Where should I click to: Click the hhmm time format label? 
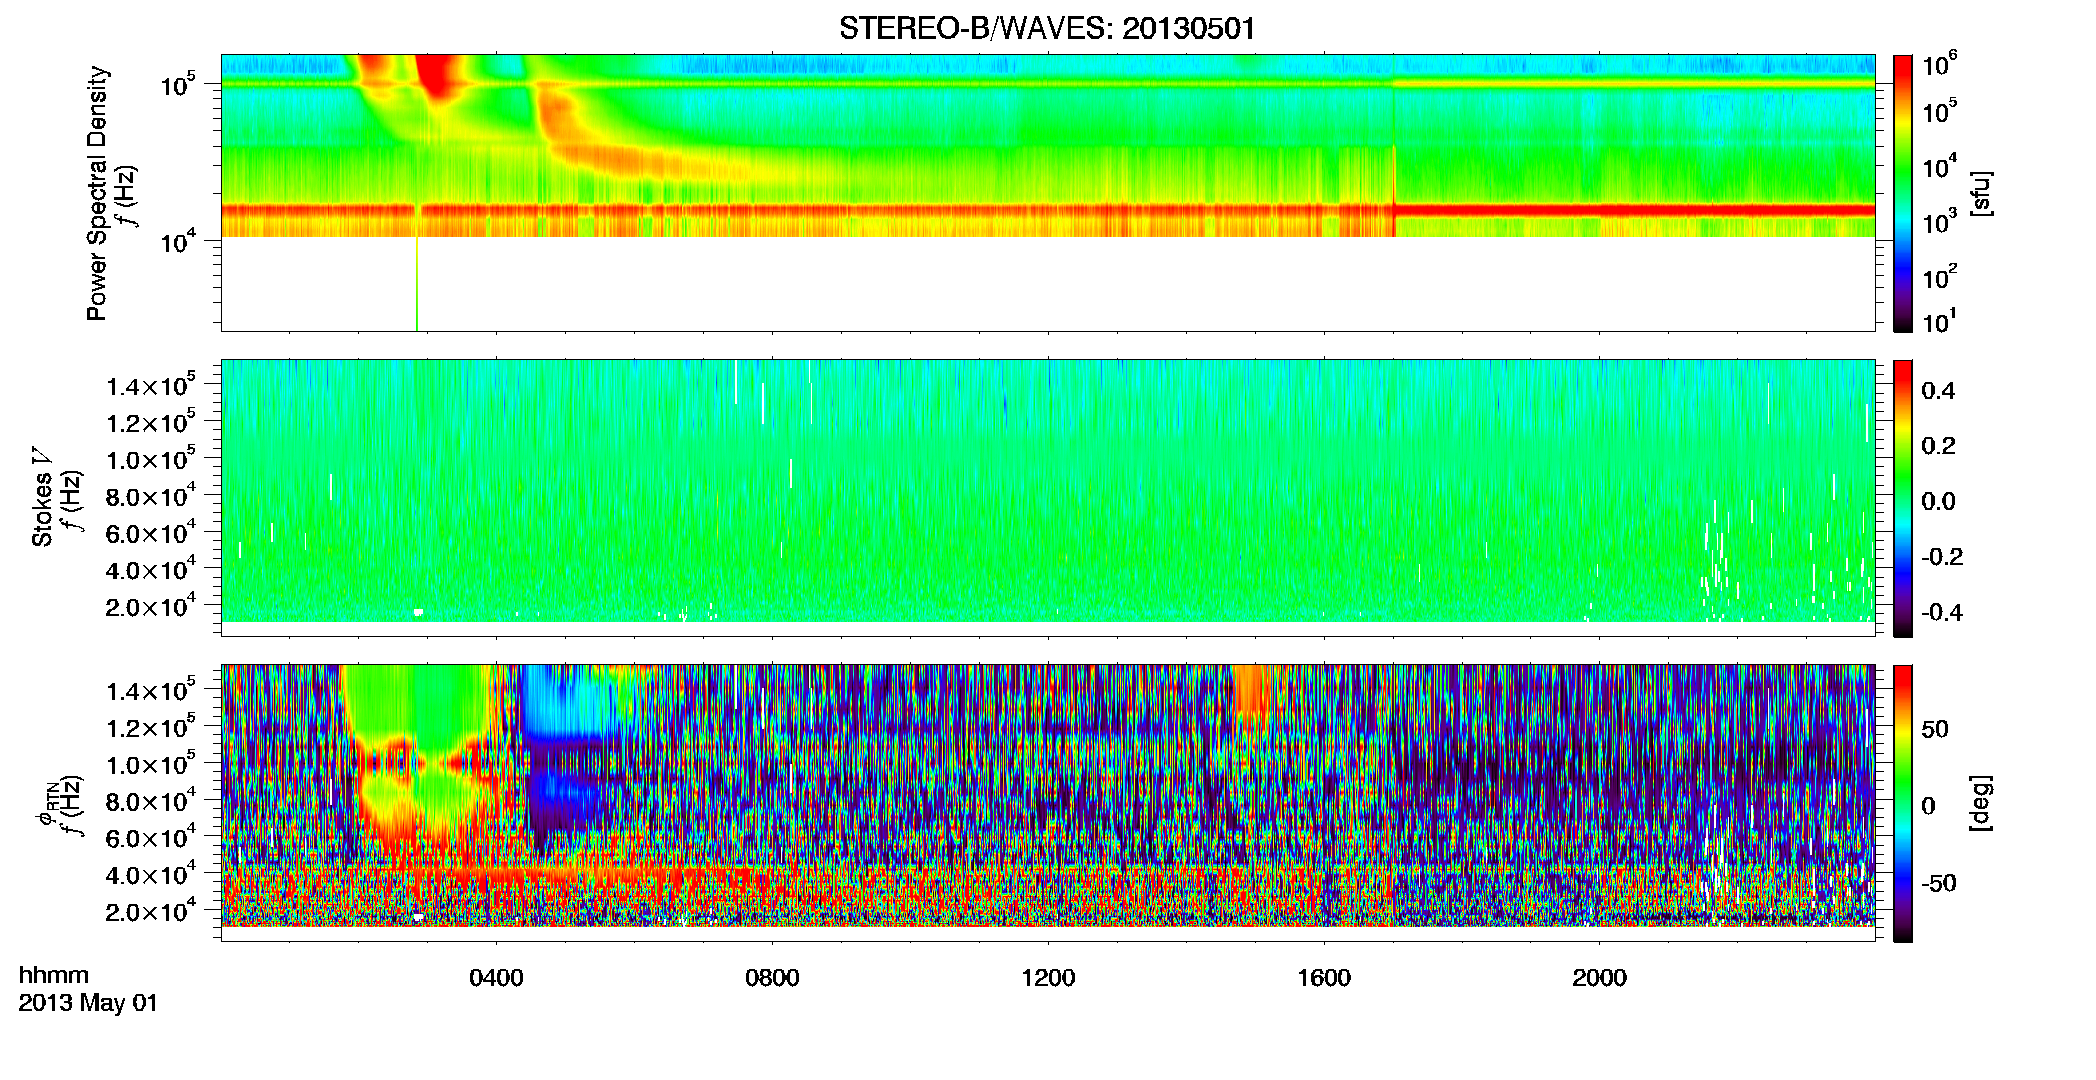[x=54, y=975]
